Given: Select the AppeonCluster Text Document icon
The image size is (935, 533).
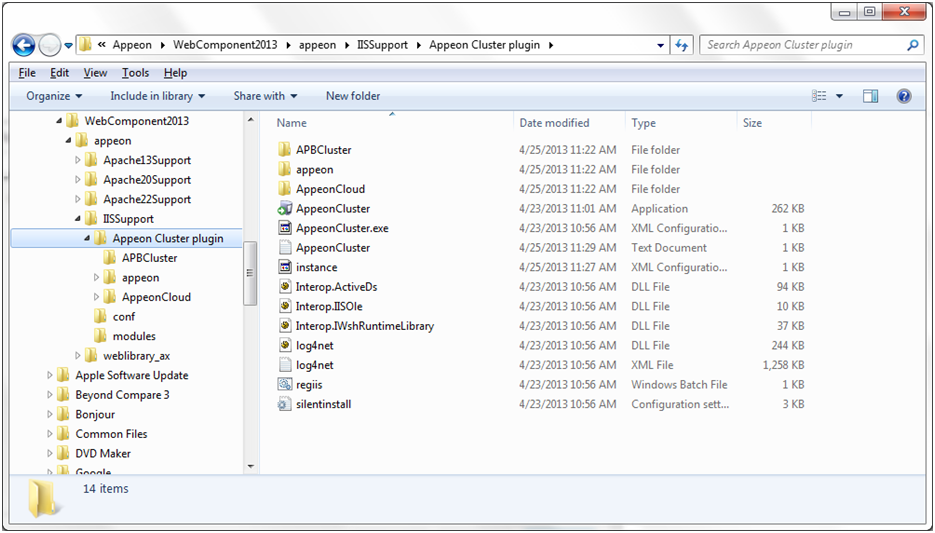Looking at the screenshot, I should (285, 247).
